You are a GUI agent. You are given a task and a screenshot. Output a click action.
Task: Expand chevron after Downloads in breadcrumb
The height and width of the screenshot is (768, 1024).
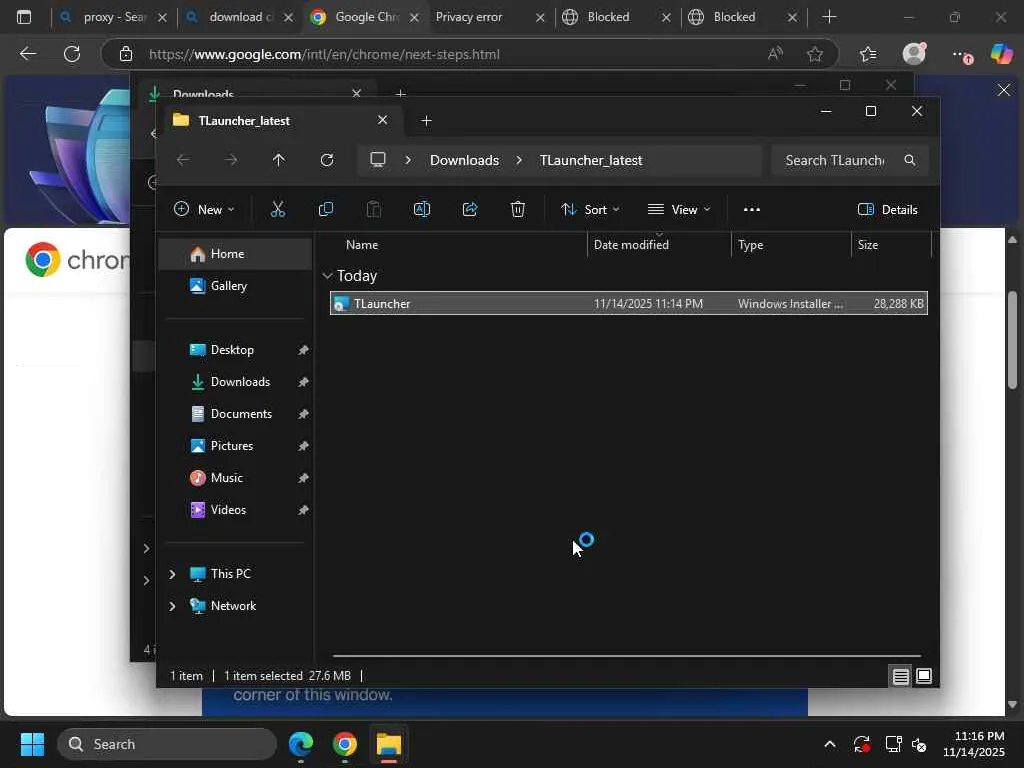point(519,160)
